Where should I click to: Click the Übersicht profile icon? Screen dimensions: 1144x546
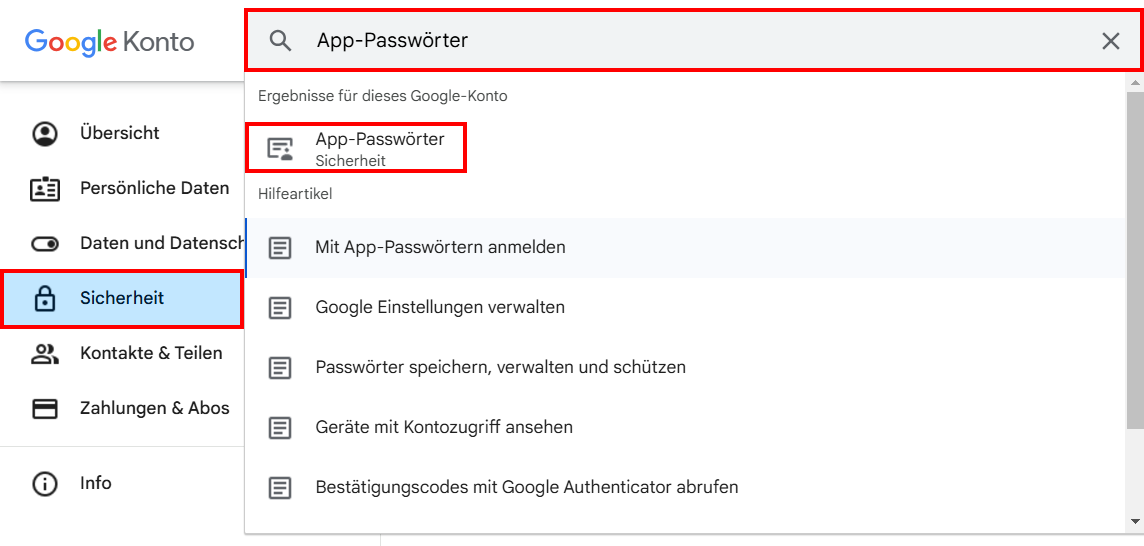click(x=45, y=134)
